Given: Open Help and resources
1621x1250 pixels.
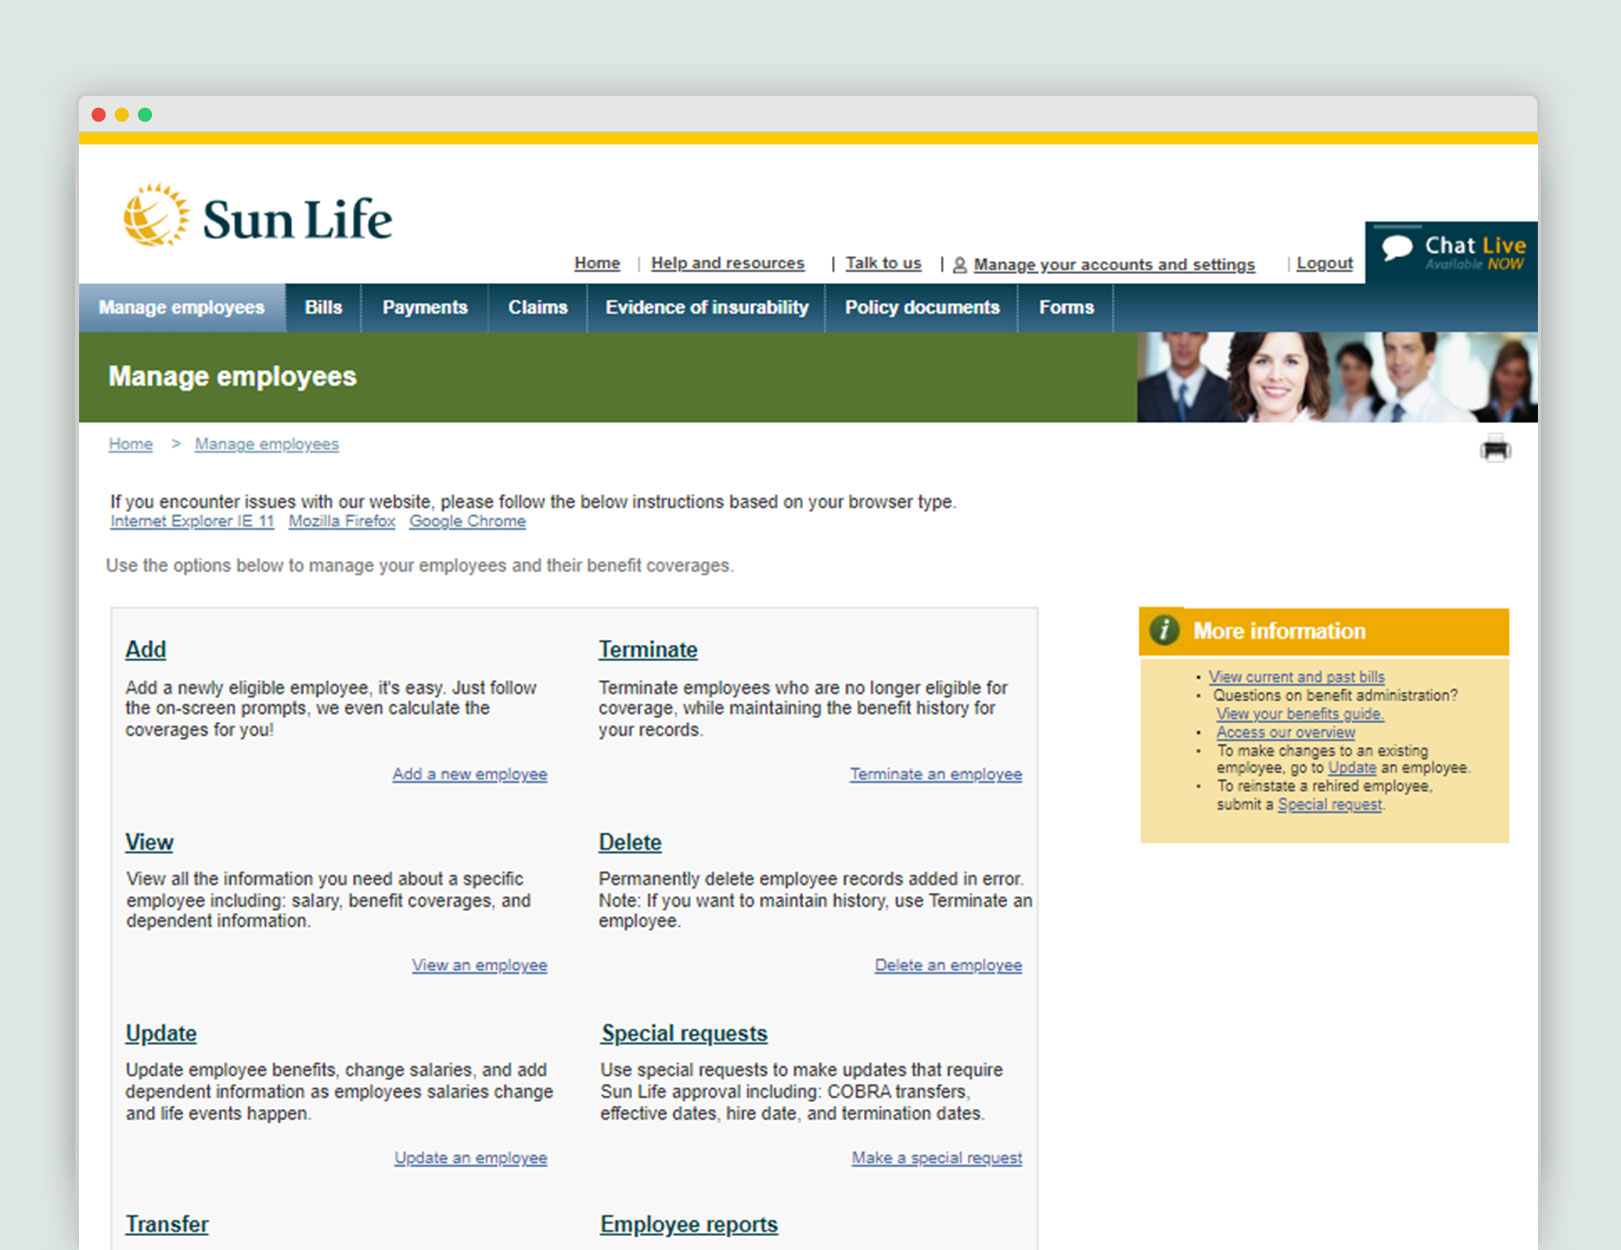Looking at the screenshot, I should 728,263.
